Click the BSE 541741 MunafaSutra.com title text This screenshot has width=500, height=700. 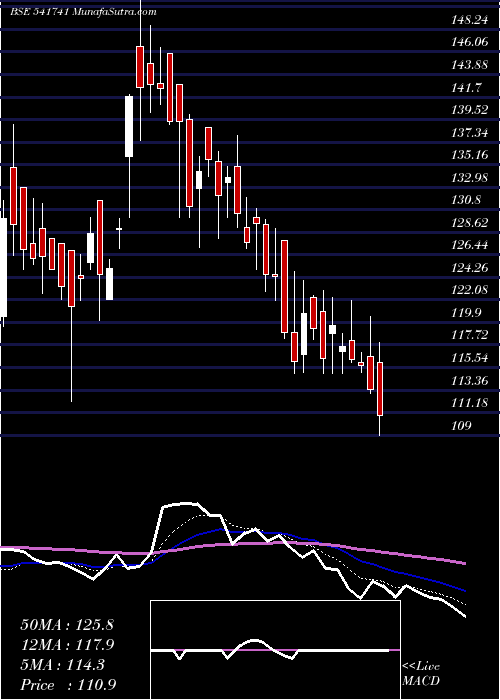83,12
